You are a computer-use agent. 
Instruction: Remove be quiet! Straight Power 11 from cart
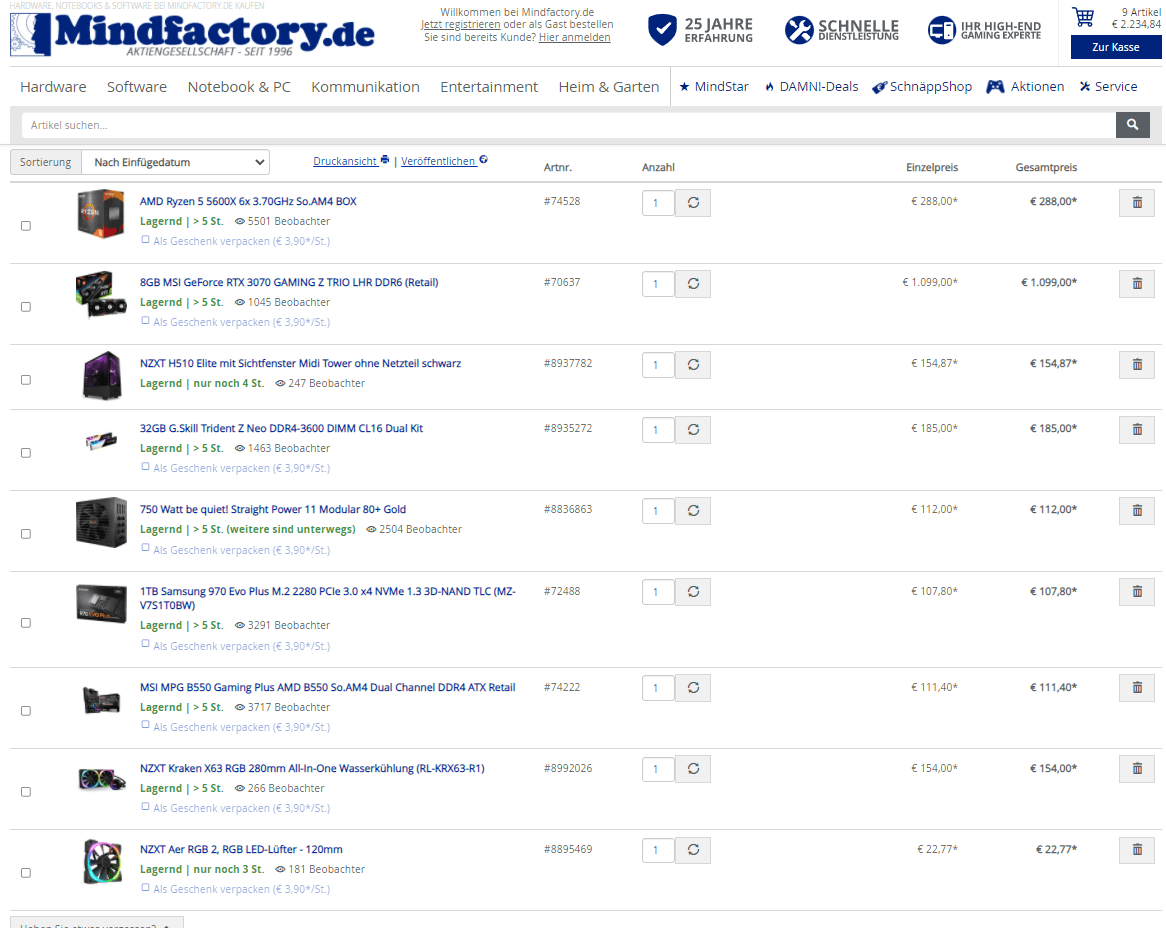point(1137,511)
